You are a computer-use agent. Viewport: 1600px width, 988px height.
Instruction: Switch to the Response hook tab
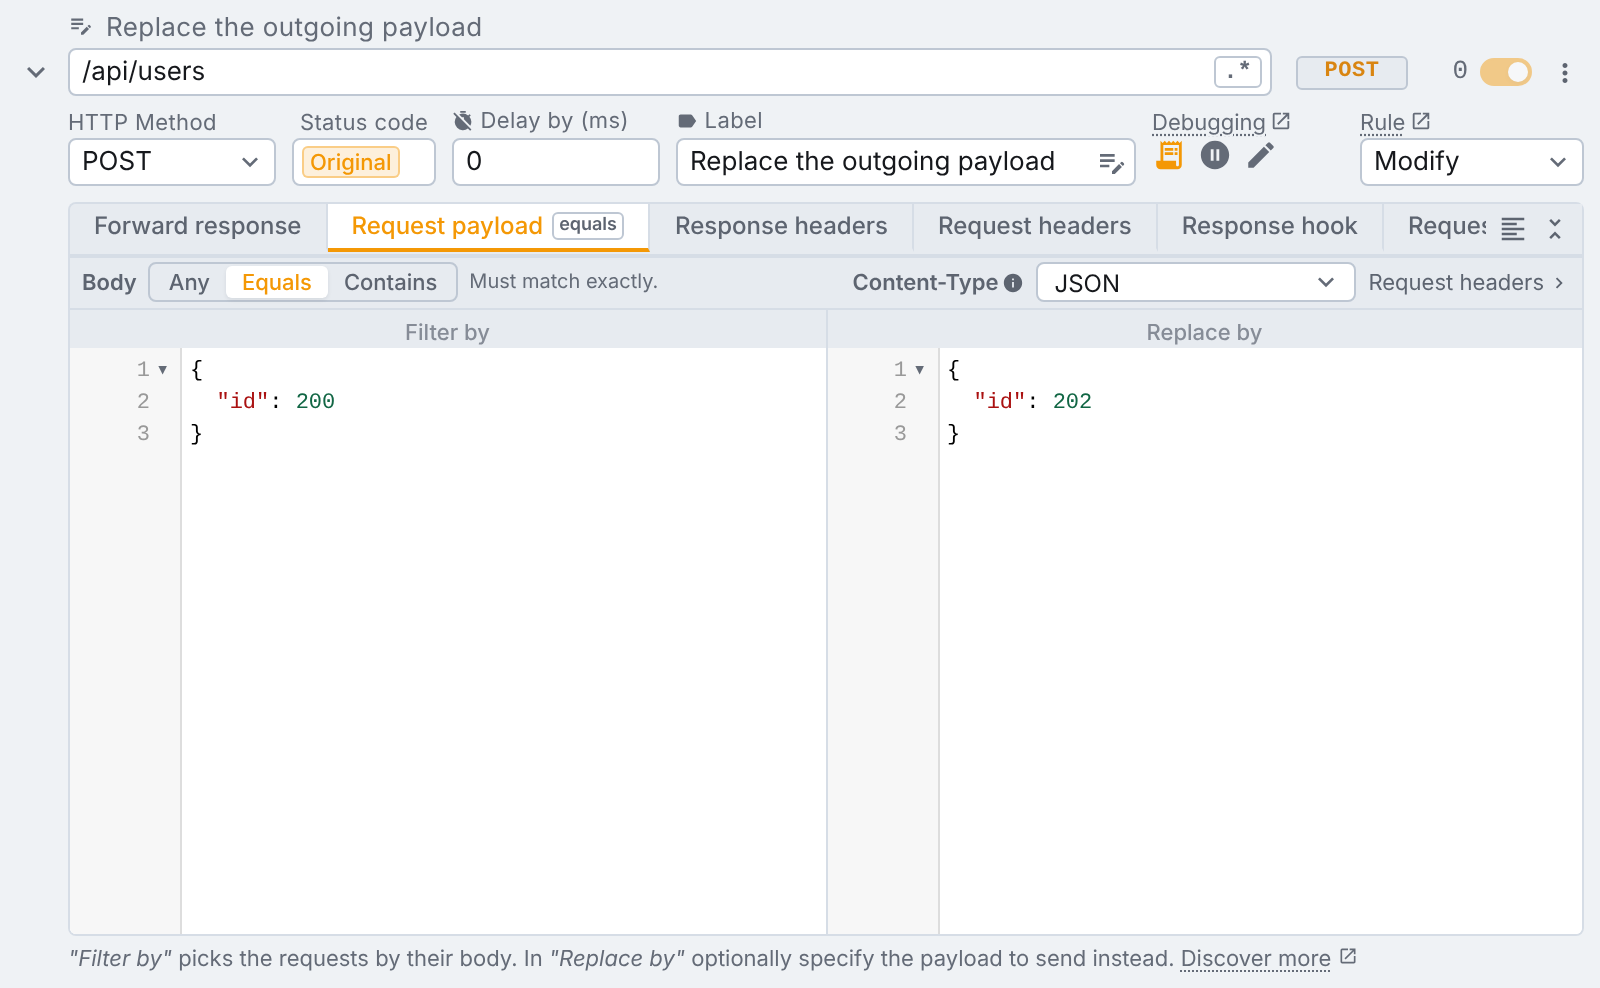point(1269,227)
